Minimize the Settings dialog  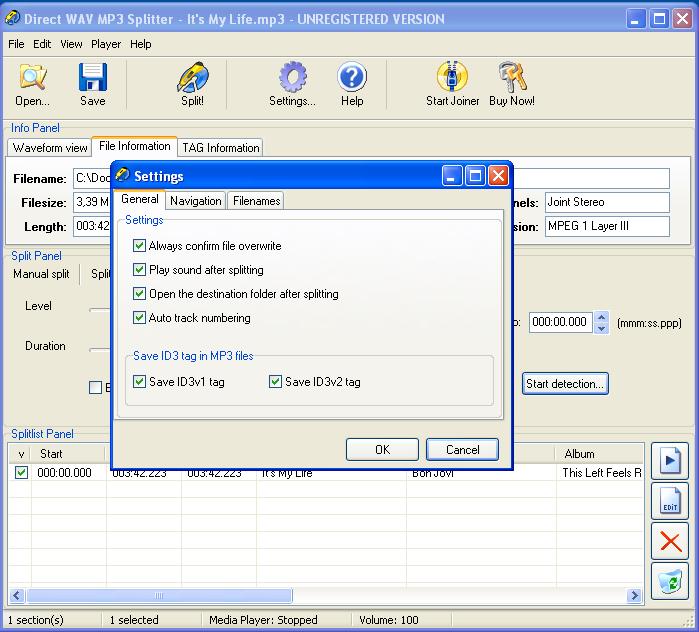[x=452, y=176]
